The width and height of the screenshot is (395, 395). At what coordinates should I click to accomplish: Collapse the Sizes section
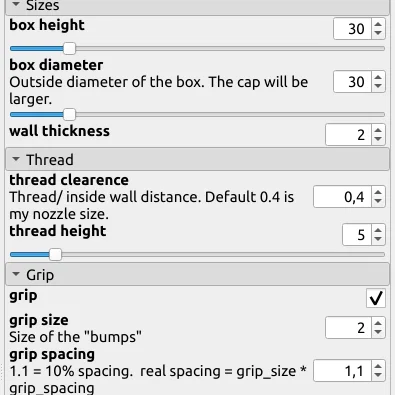coord(16,5)
